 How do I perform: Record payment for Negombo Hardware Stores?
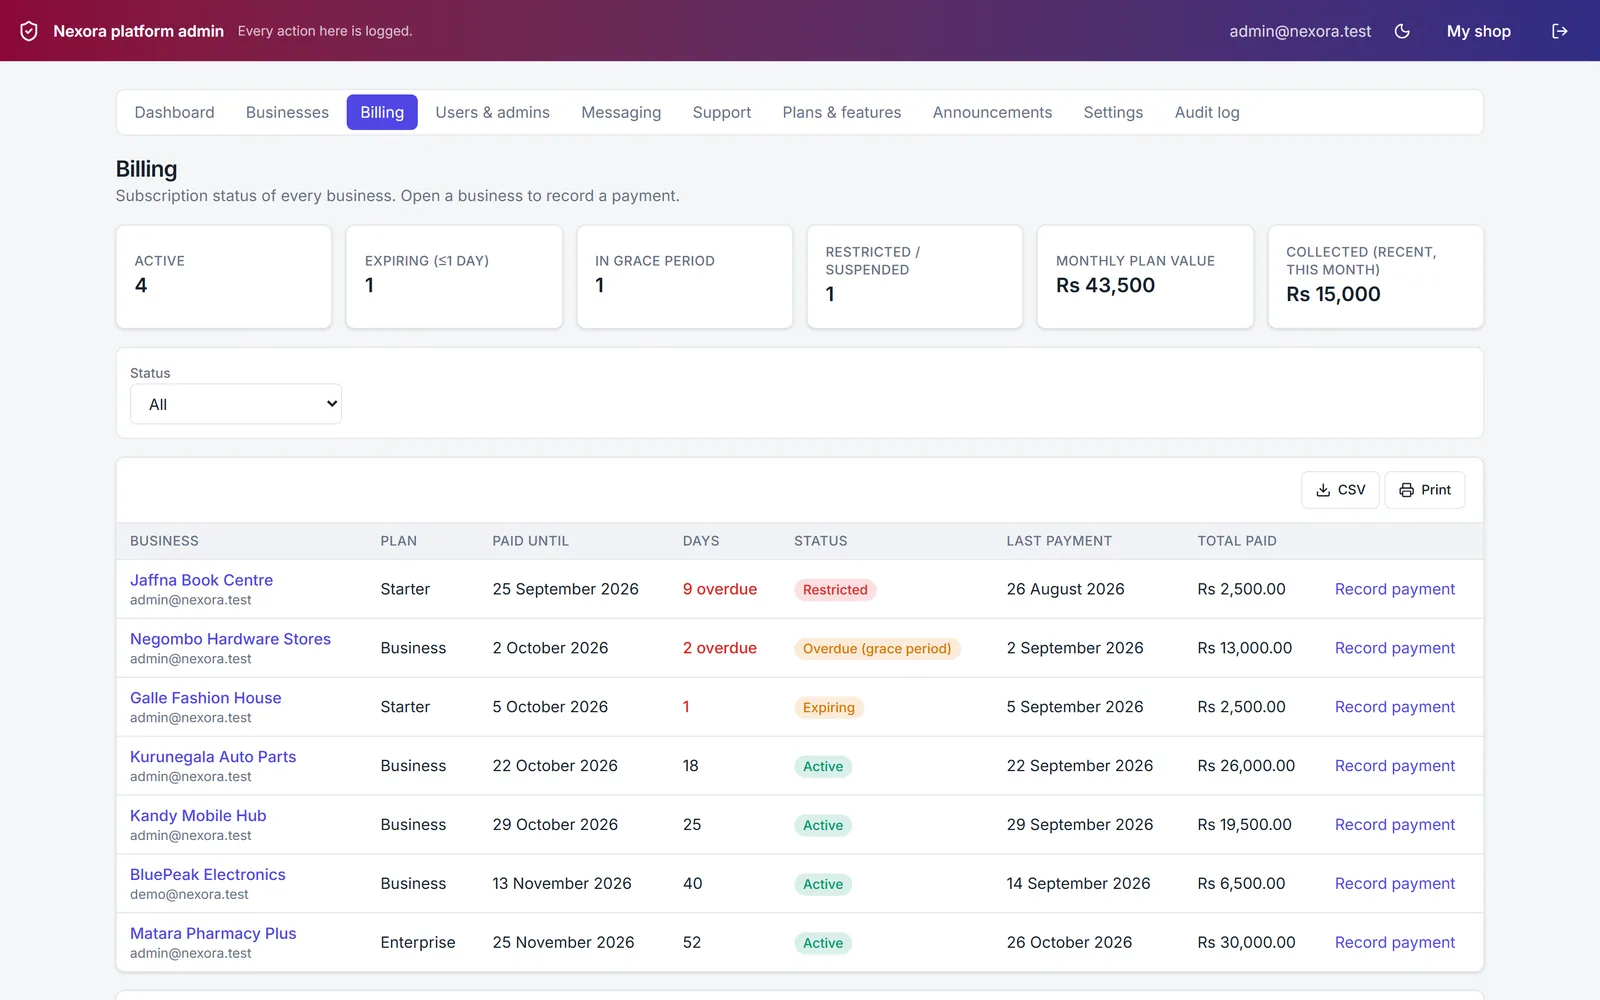coord(1394,648)
